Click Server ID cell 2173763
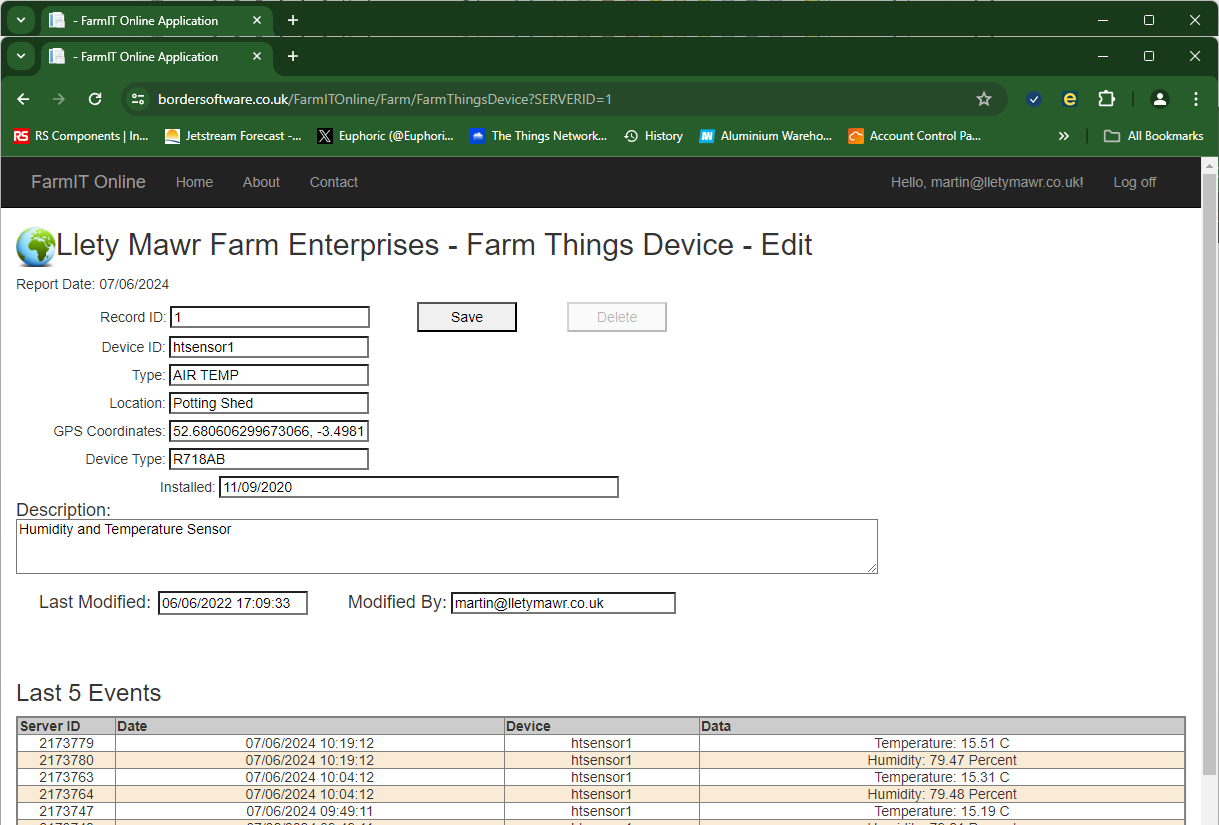Image resolution: width=1219 pixels, height=825 pixels. pos(67,777)
